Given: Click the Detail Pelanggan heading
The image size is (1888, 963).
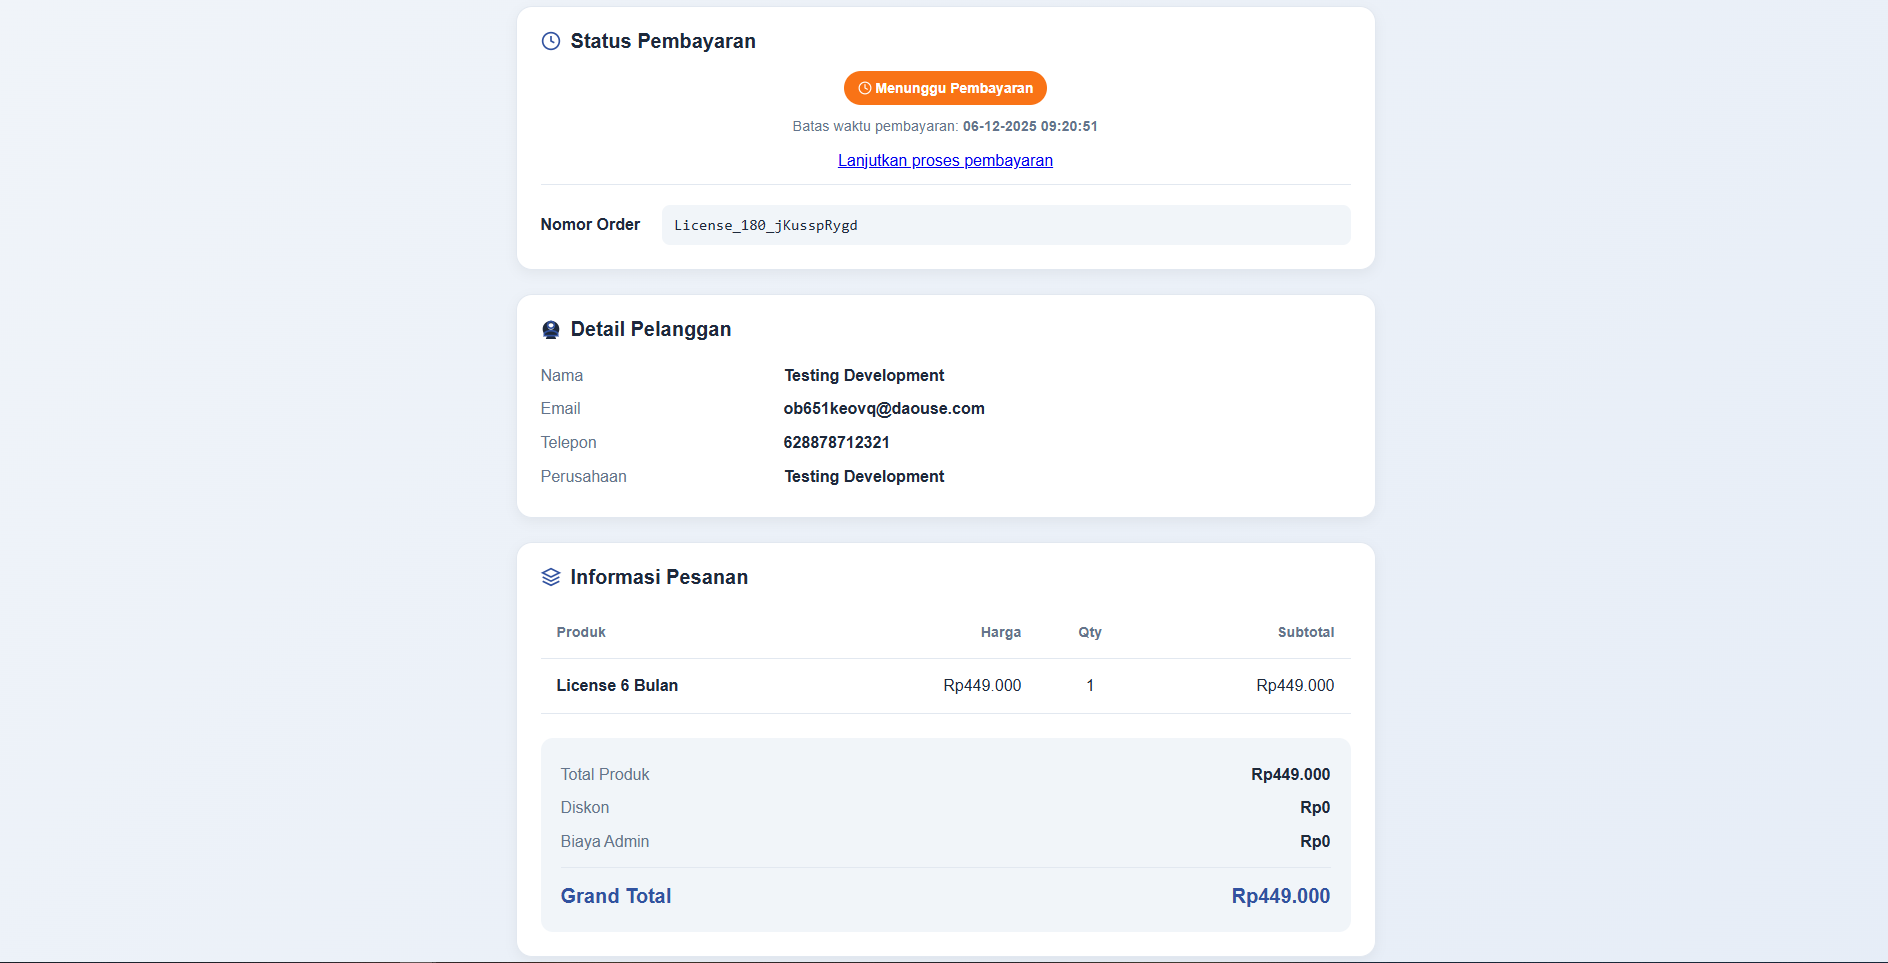Looking at the screenshot, I should coord(651,329).
